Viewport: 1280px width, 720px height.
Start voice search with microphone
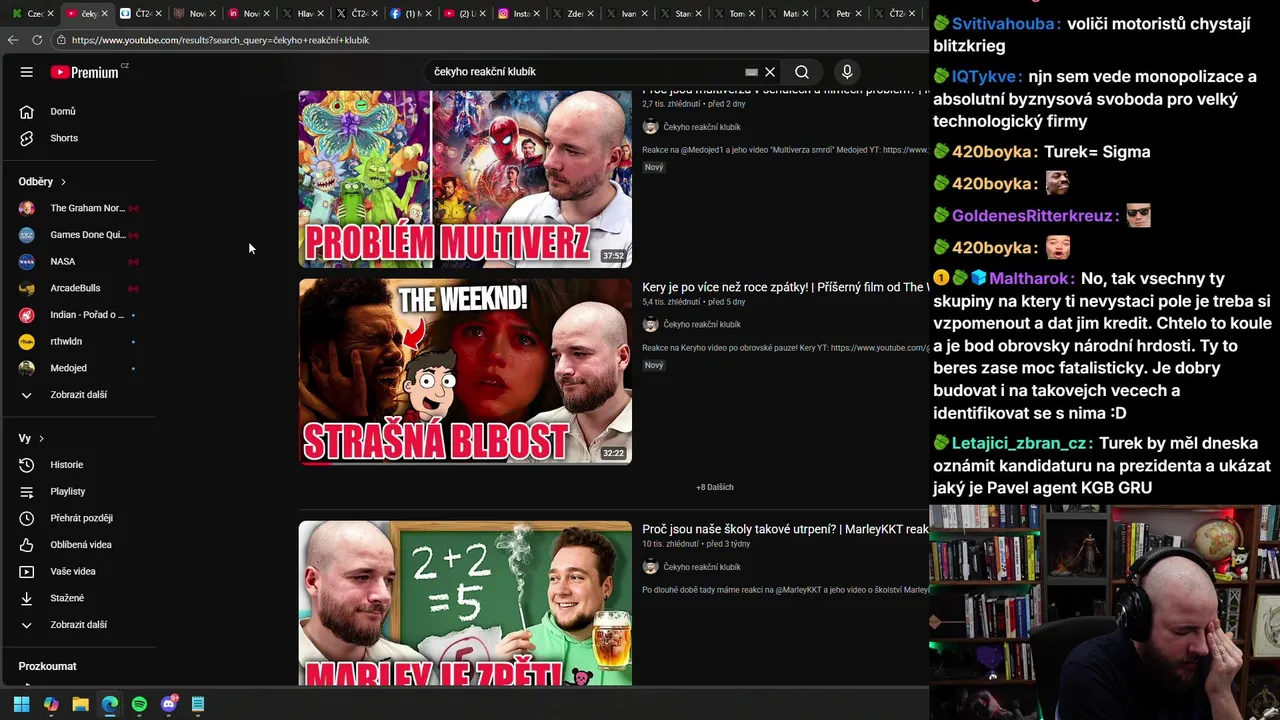[x=847, y=72]
